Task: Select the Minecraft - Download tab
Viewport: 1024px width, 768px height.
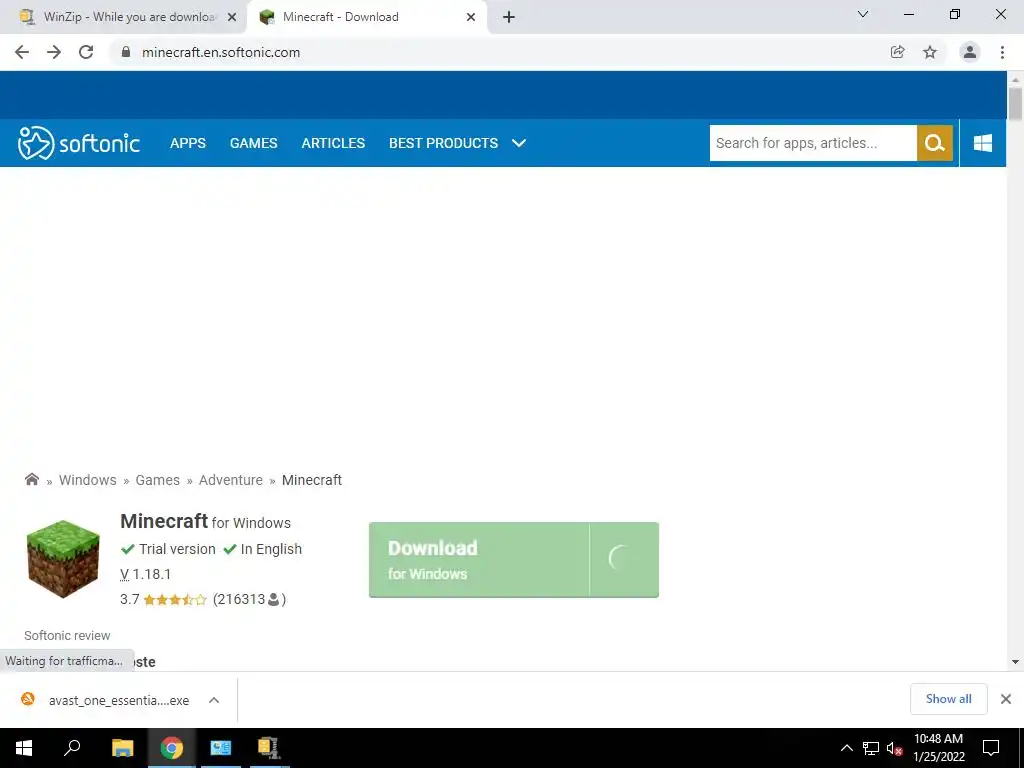Action: (x=366, y=17)
